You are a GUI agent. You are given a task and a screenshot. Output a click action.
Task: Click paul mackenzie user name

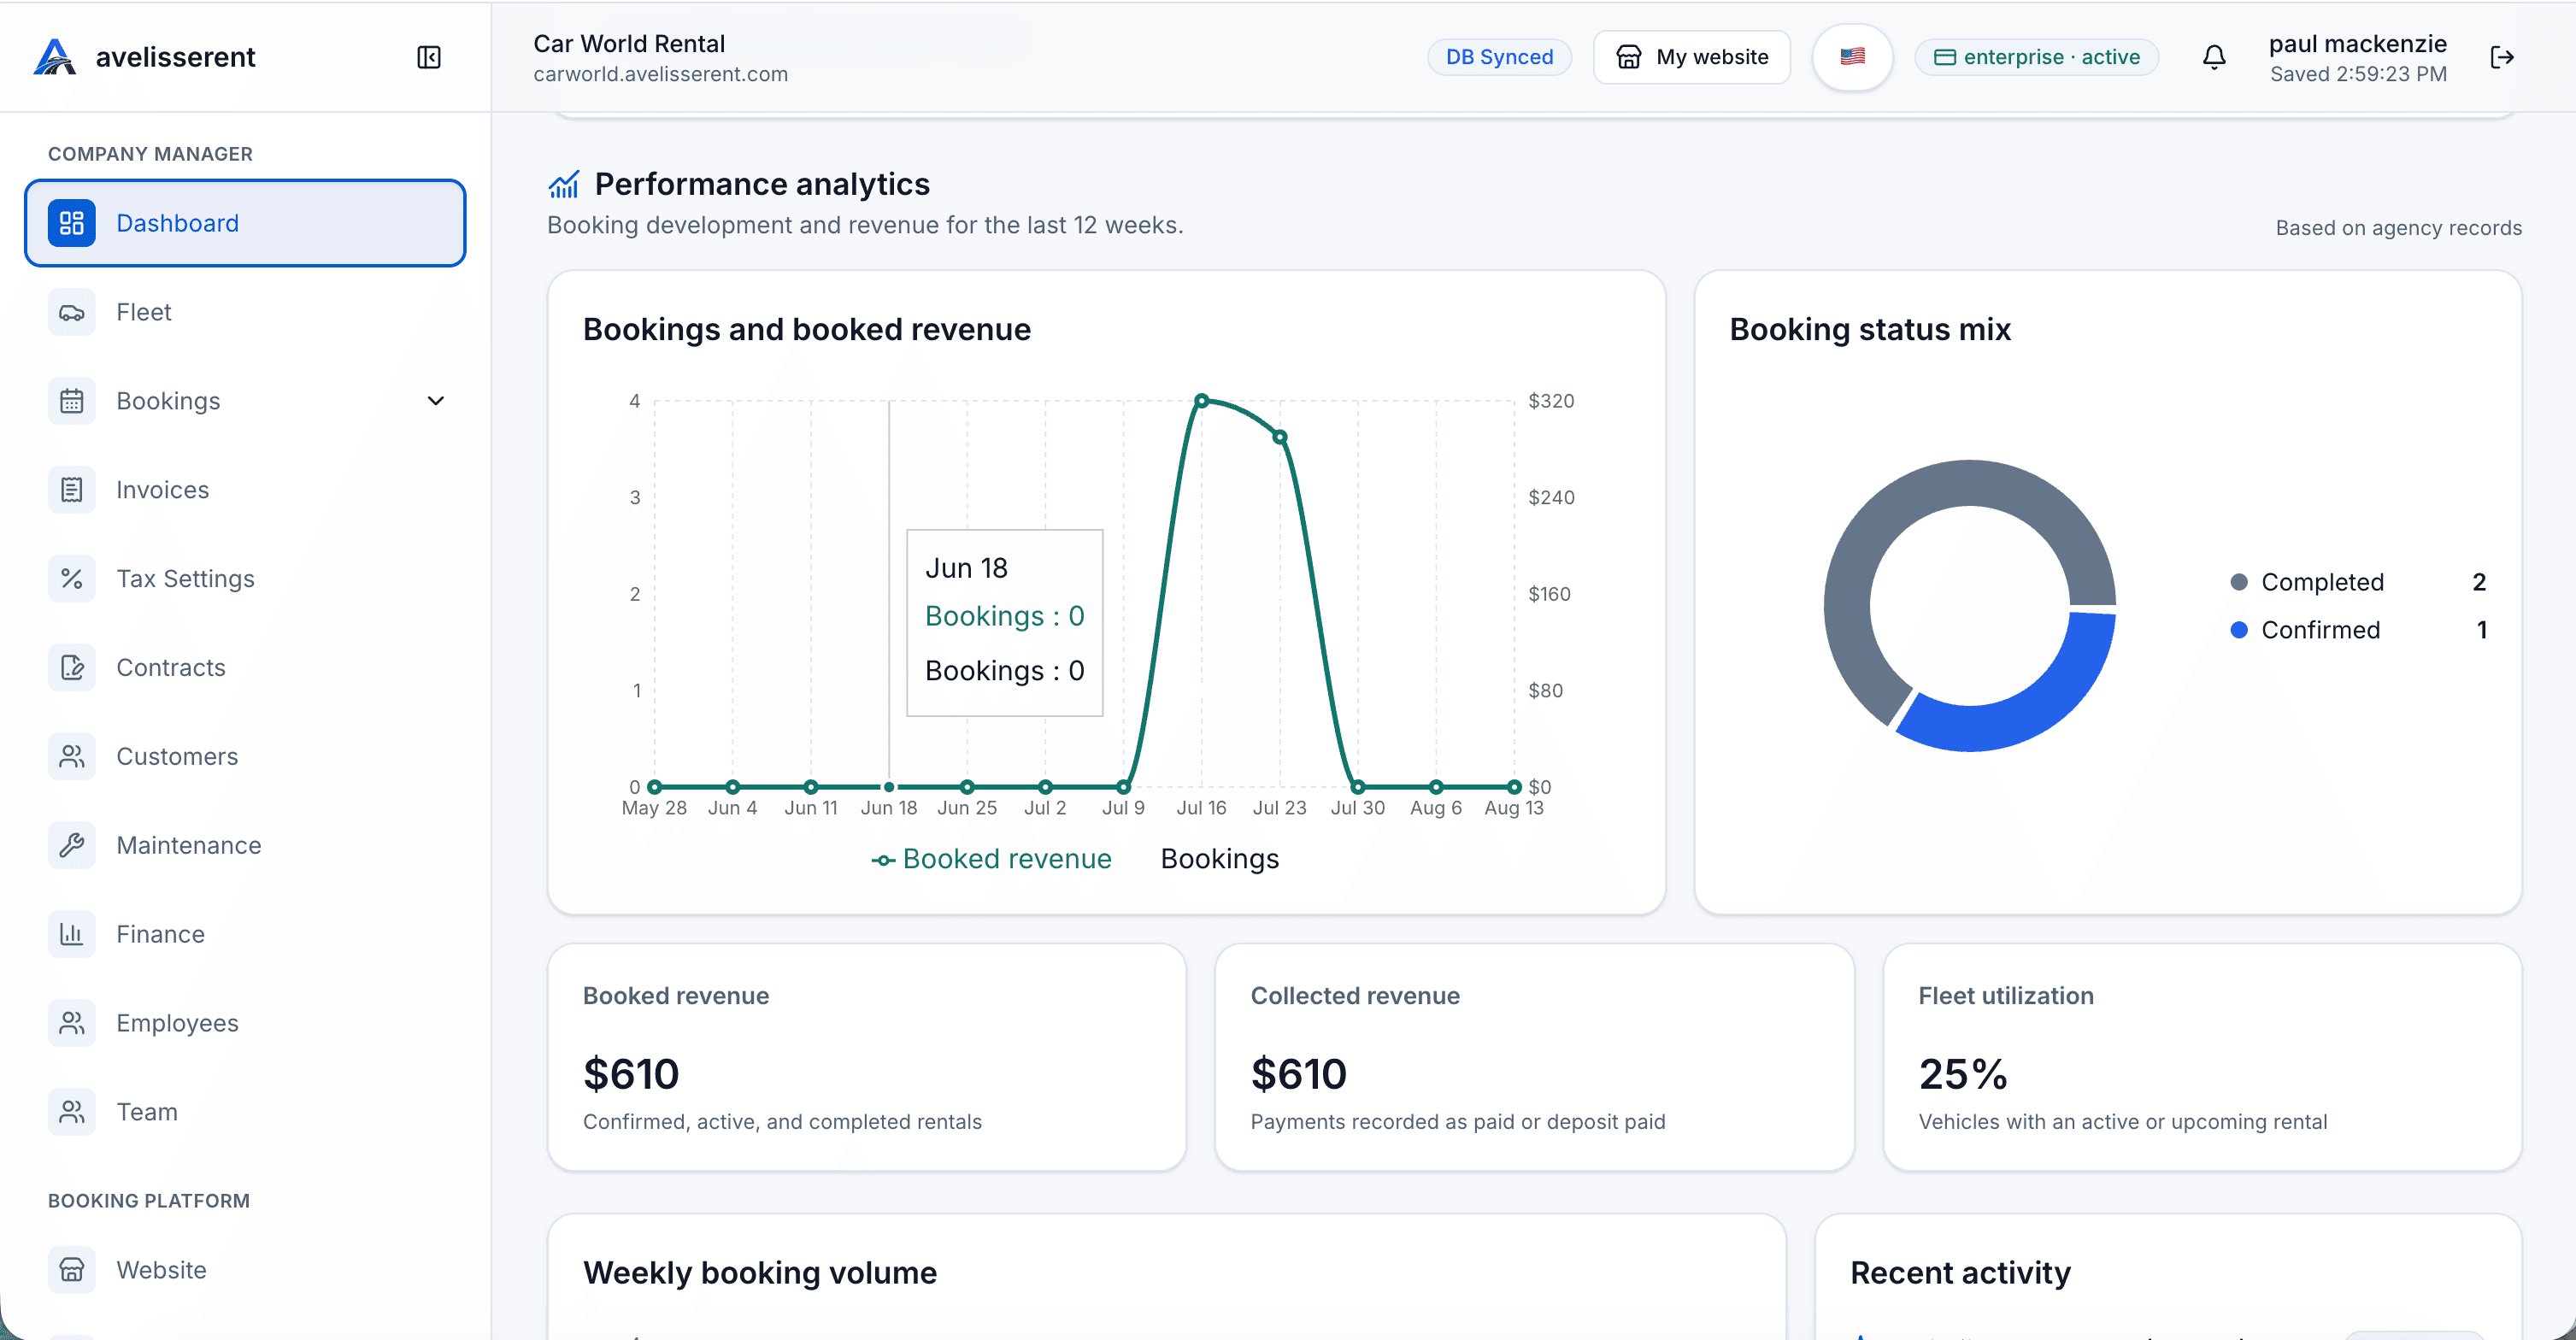(x=2357, y=44)
